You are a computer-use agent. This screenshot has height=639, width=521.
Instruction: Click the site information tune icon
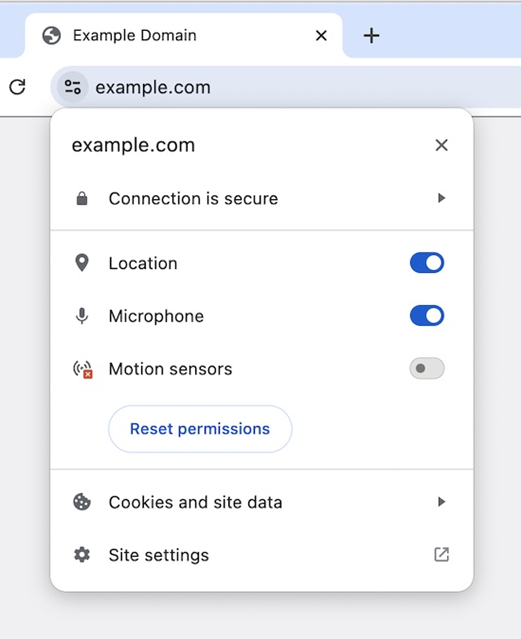pos(73,87)
